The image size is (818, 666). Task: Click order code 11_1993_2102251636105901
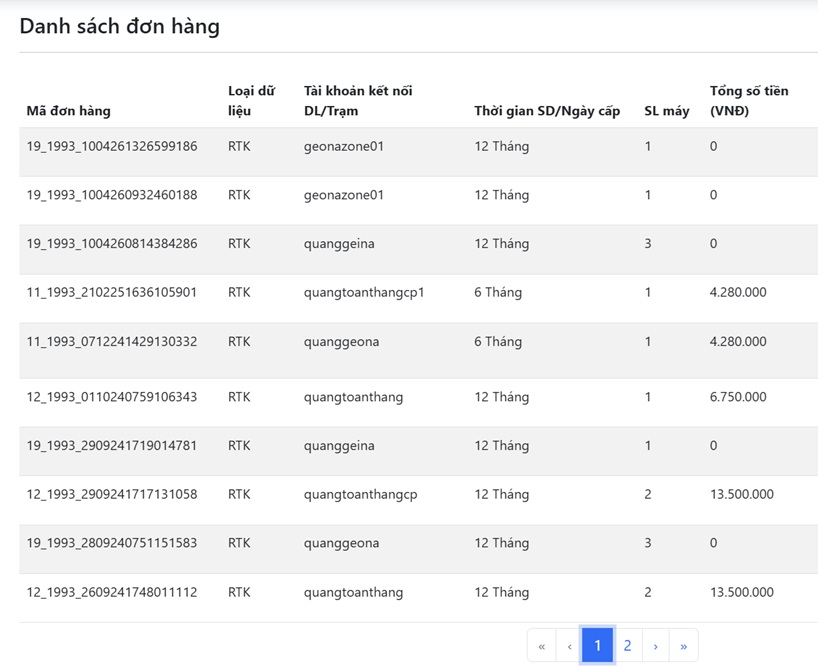pyautogui.click(x=112, y=292)
